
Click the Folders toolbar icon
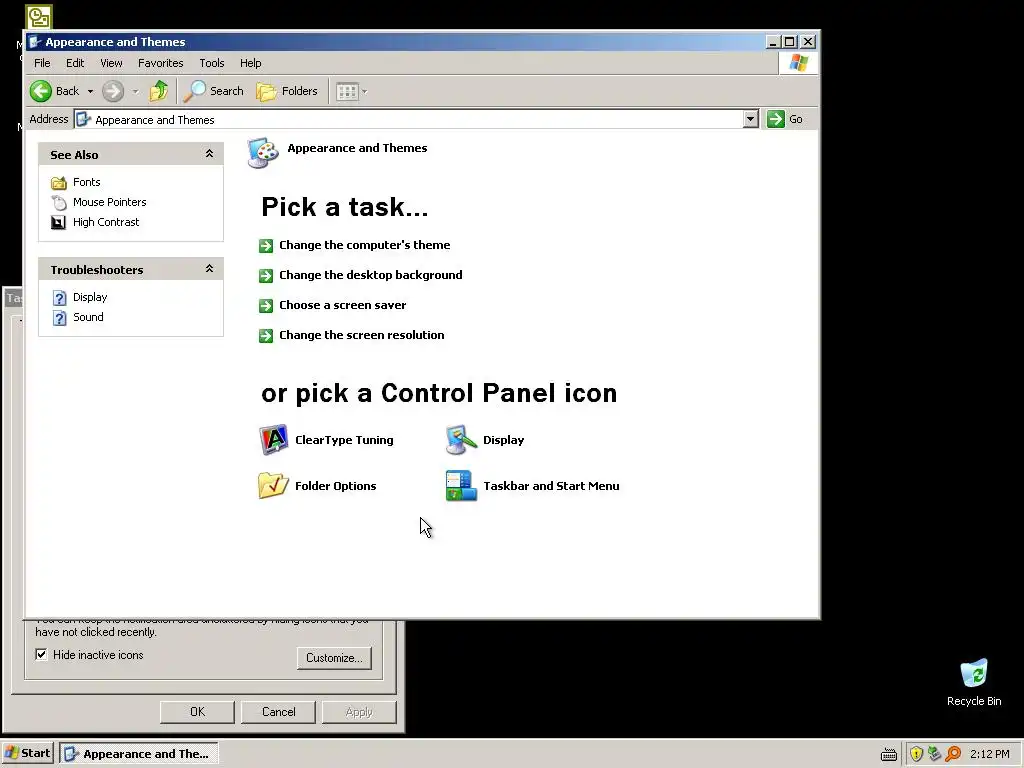pos(266,91)
